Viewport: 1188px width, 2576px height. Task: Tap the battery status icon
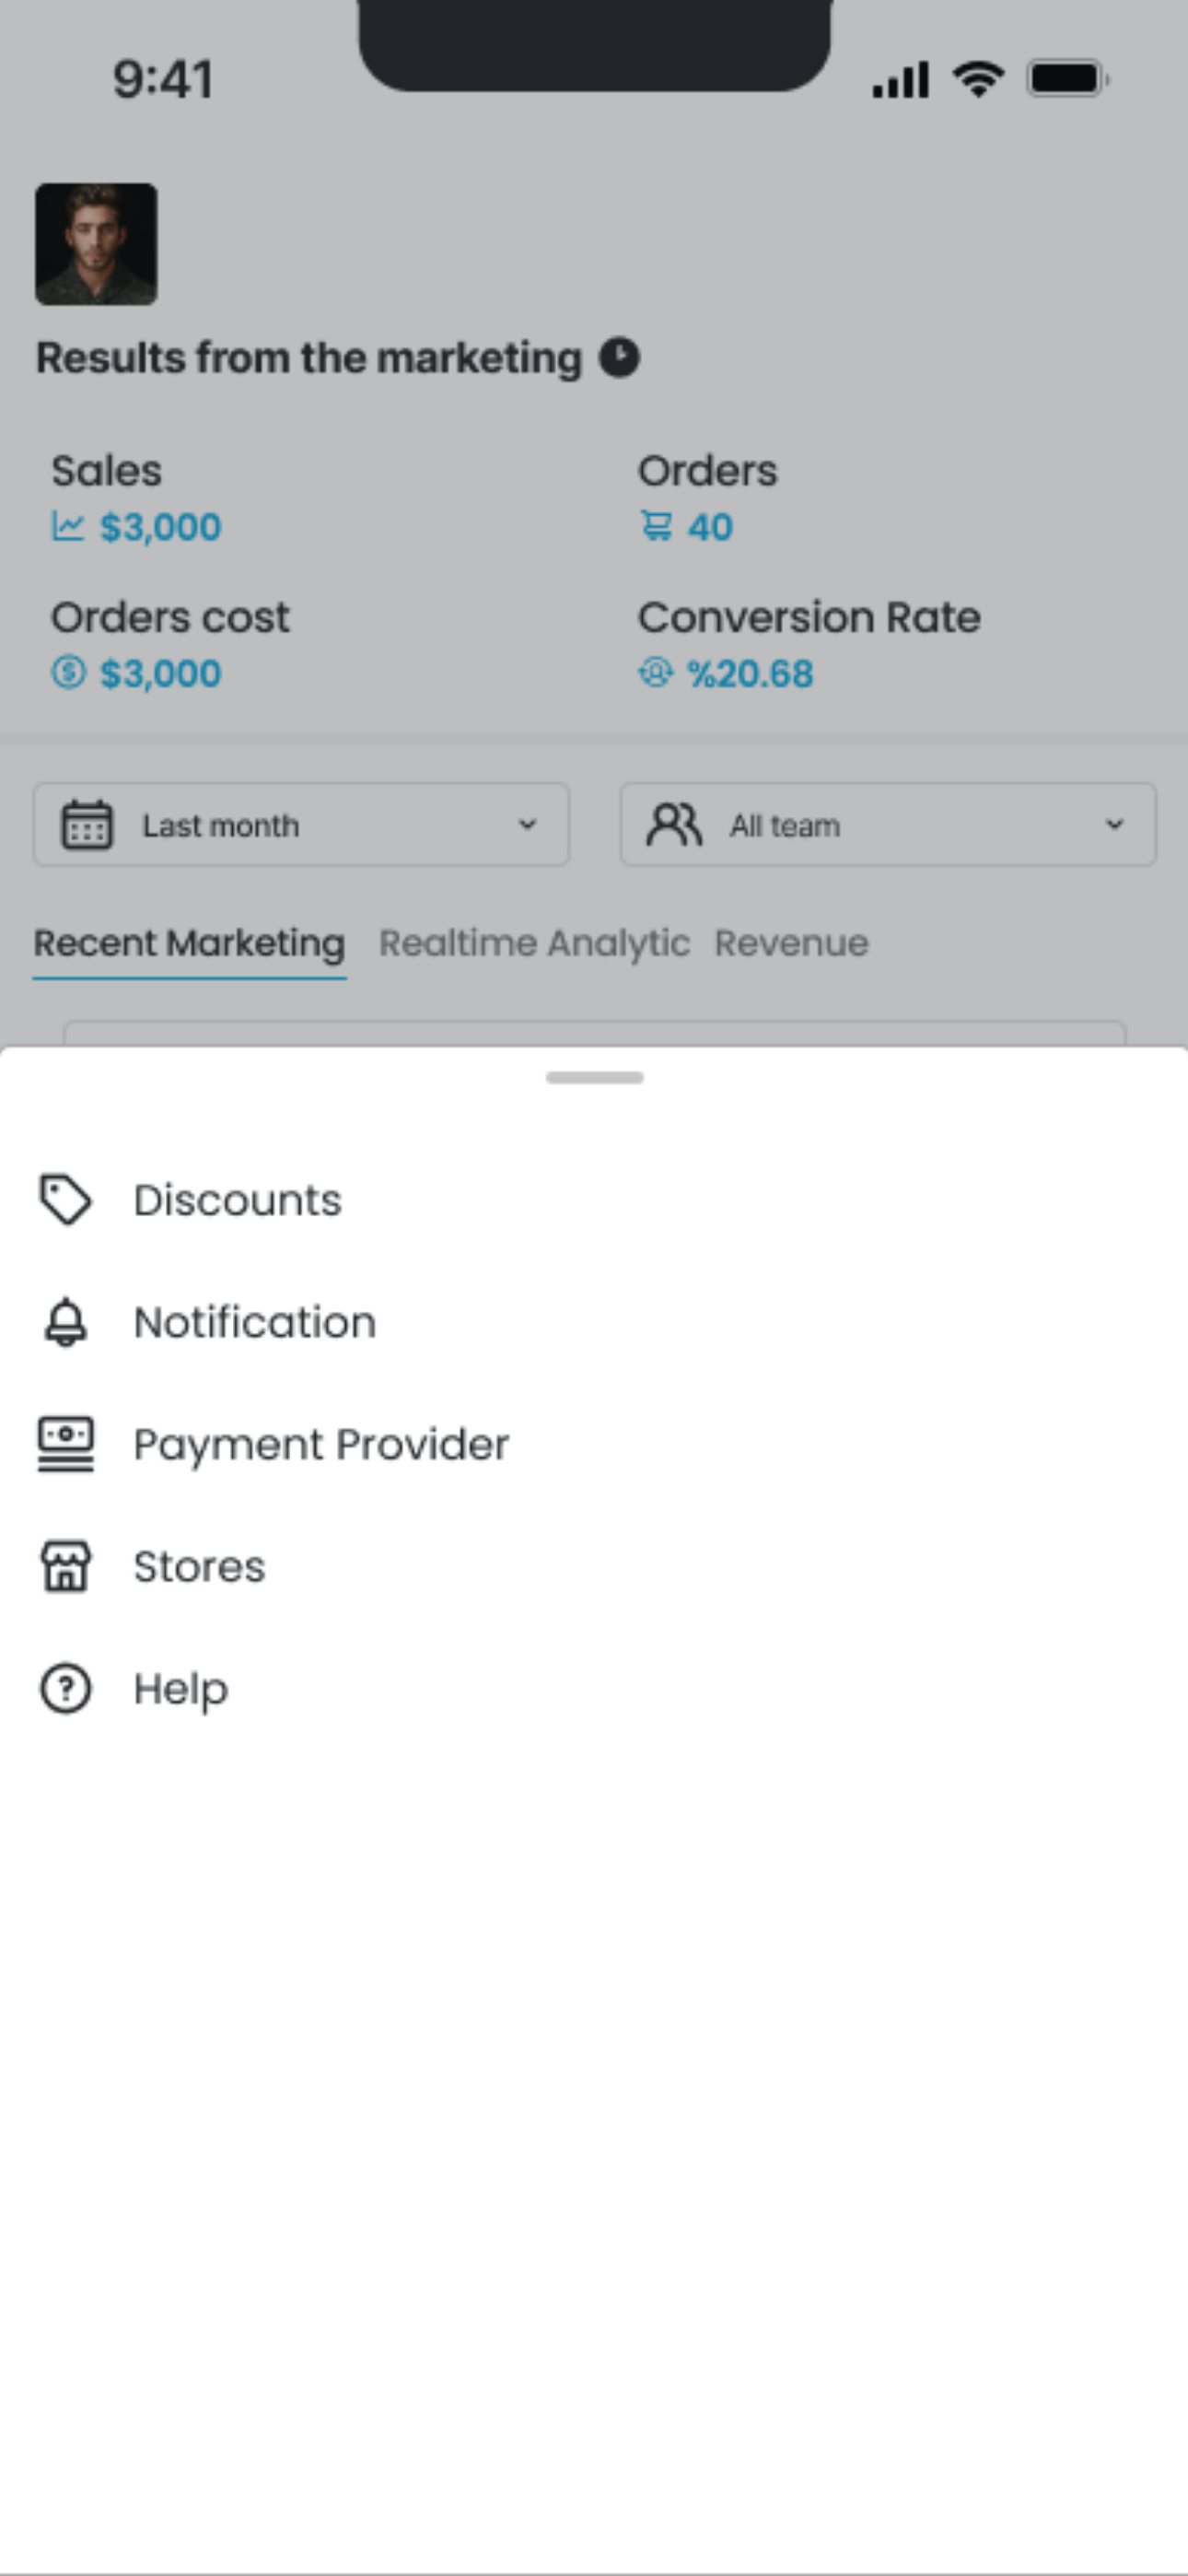click(1068, 79)
